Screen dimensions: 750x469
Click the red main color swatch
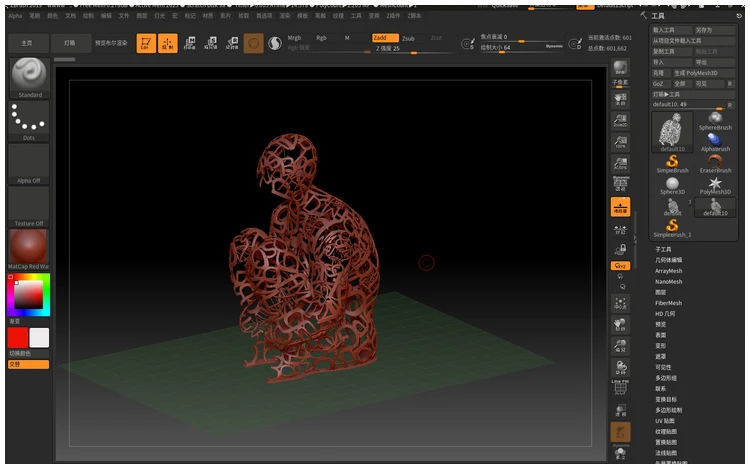(18, 337)
